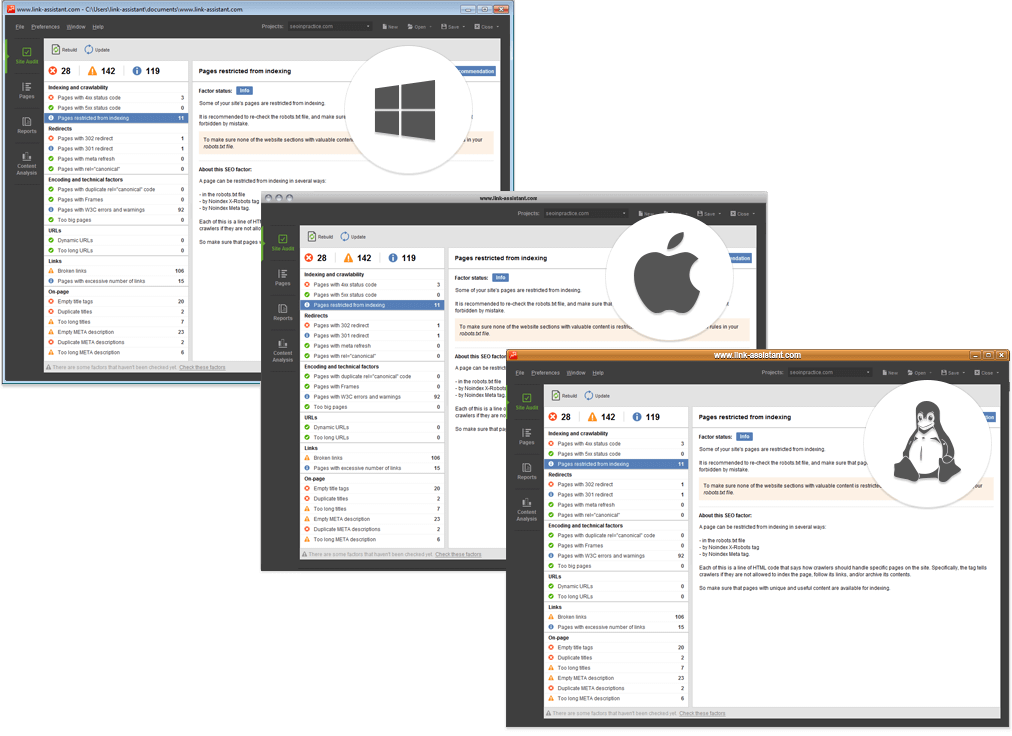Select the 142 warnings counter in Apple-logo window
The width and height of the screenshot is (1012, 736).
(358, 258)
